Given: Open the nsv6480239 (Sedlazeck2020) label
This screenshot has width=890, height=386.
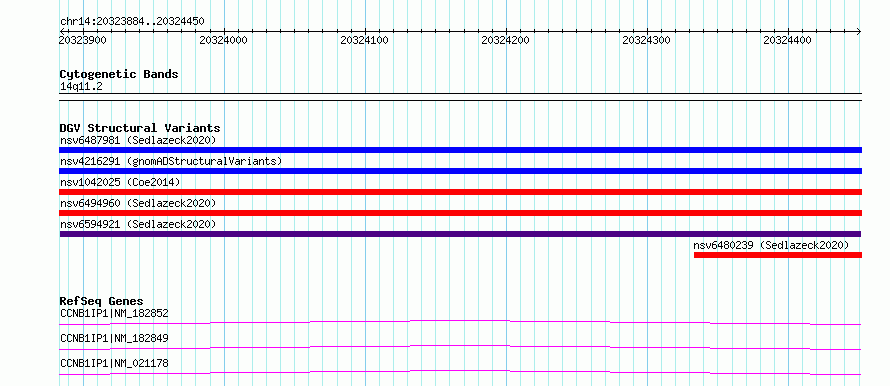Looking at the screenshot, I should [771, 245].
